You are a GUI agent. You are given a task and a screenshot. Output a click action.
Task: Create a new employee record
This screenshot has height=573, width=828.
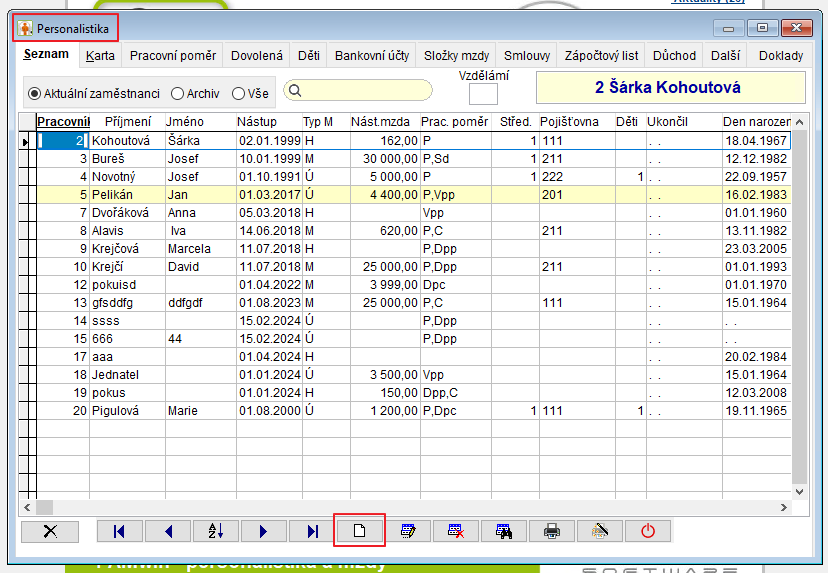point(360,531)
